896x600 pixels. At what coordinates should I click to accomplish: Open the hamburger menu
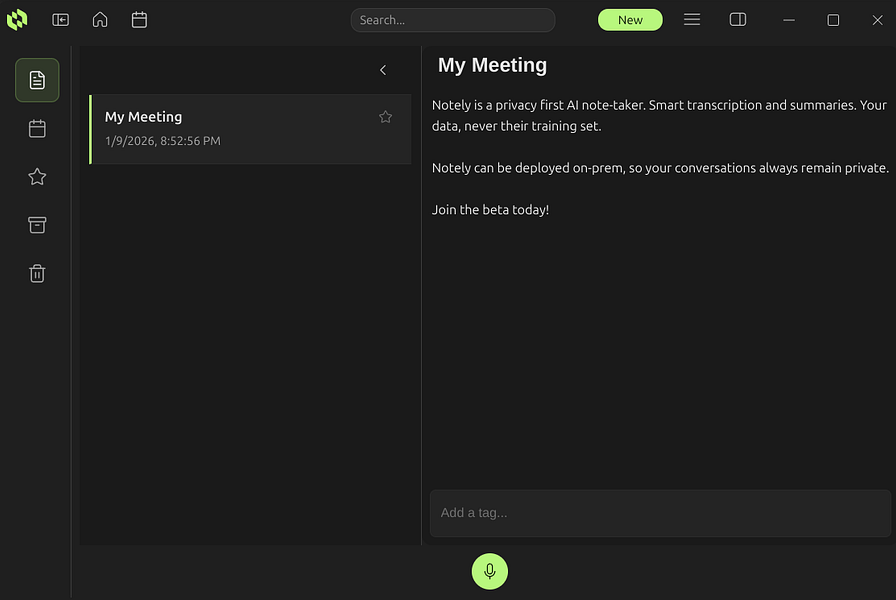691,20
